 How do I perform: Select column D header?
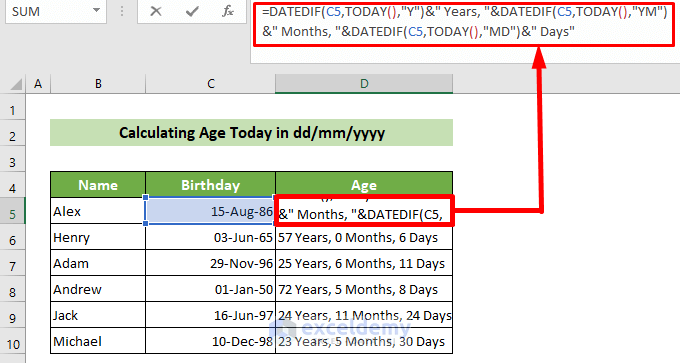pyautogui.click(x=364, y=84)
